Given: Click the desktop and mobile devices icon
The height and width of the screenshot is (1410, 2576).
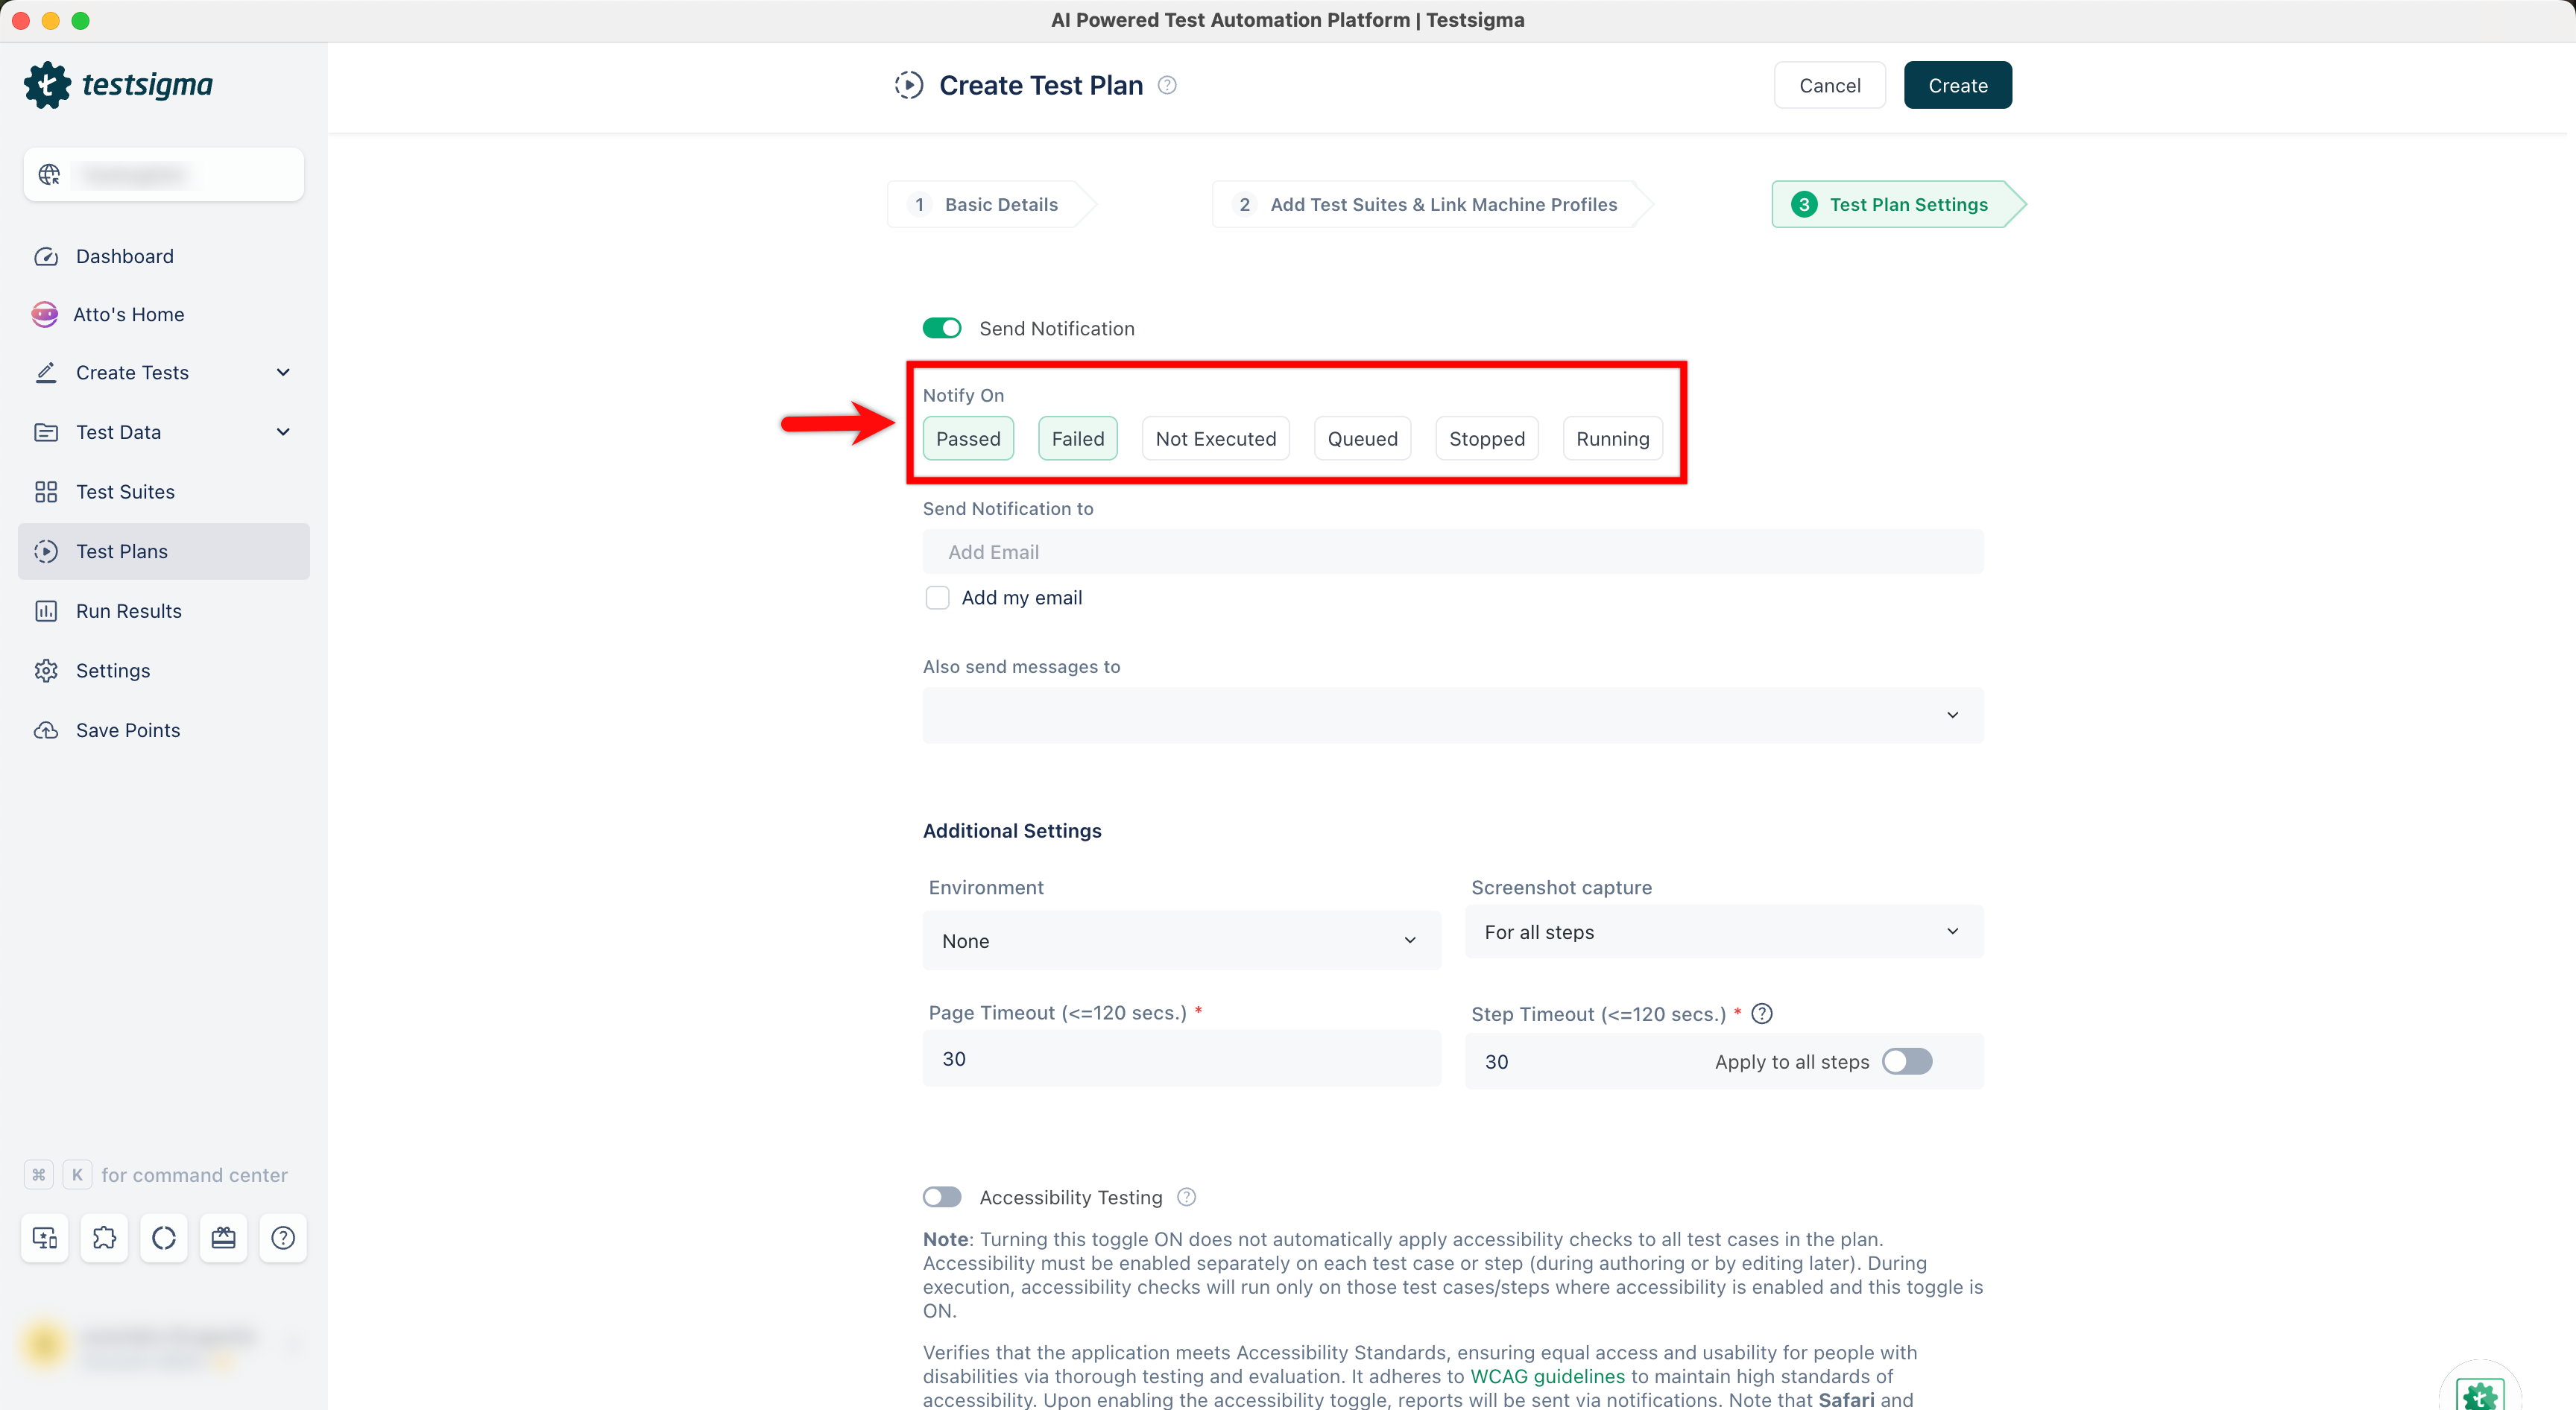Looking at the screenshot, I should [x=45, y=1238].
